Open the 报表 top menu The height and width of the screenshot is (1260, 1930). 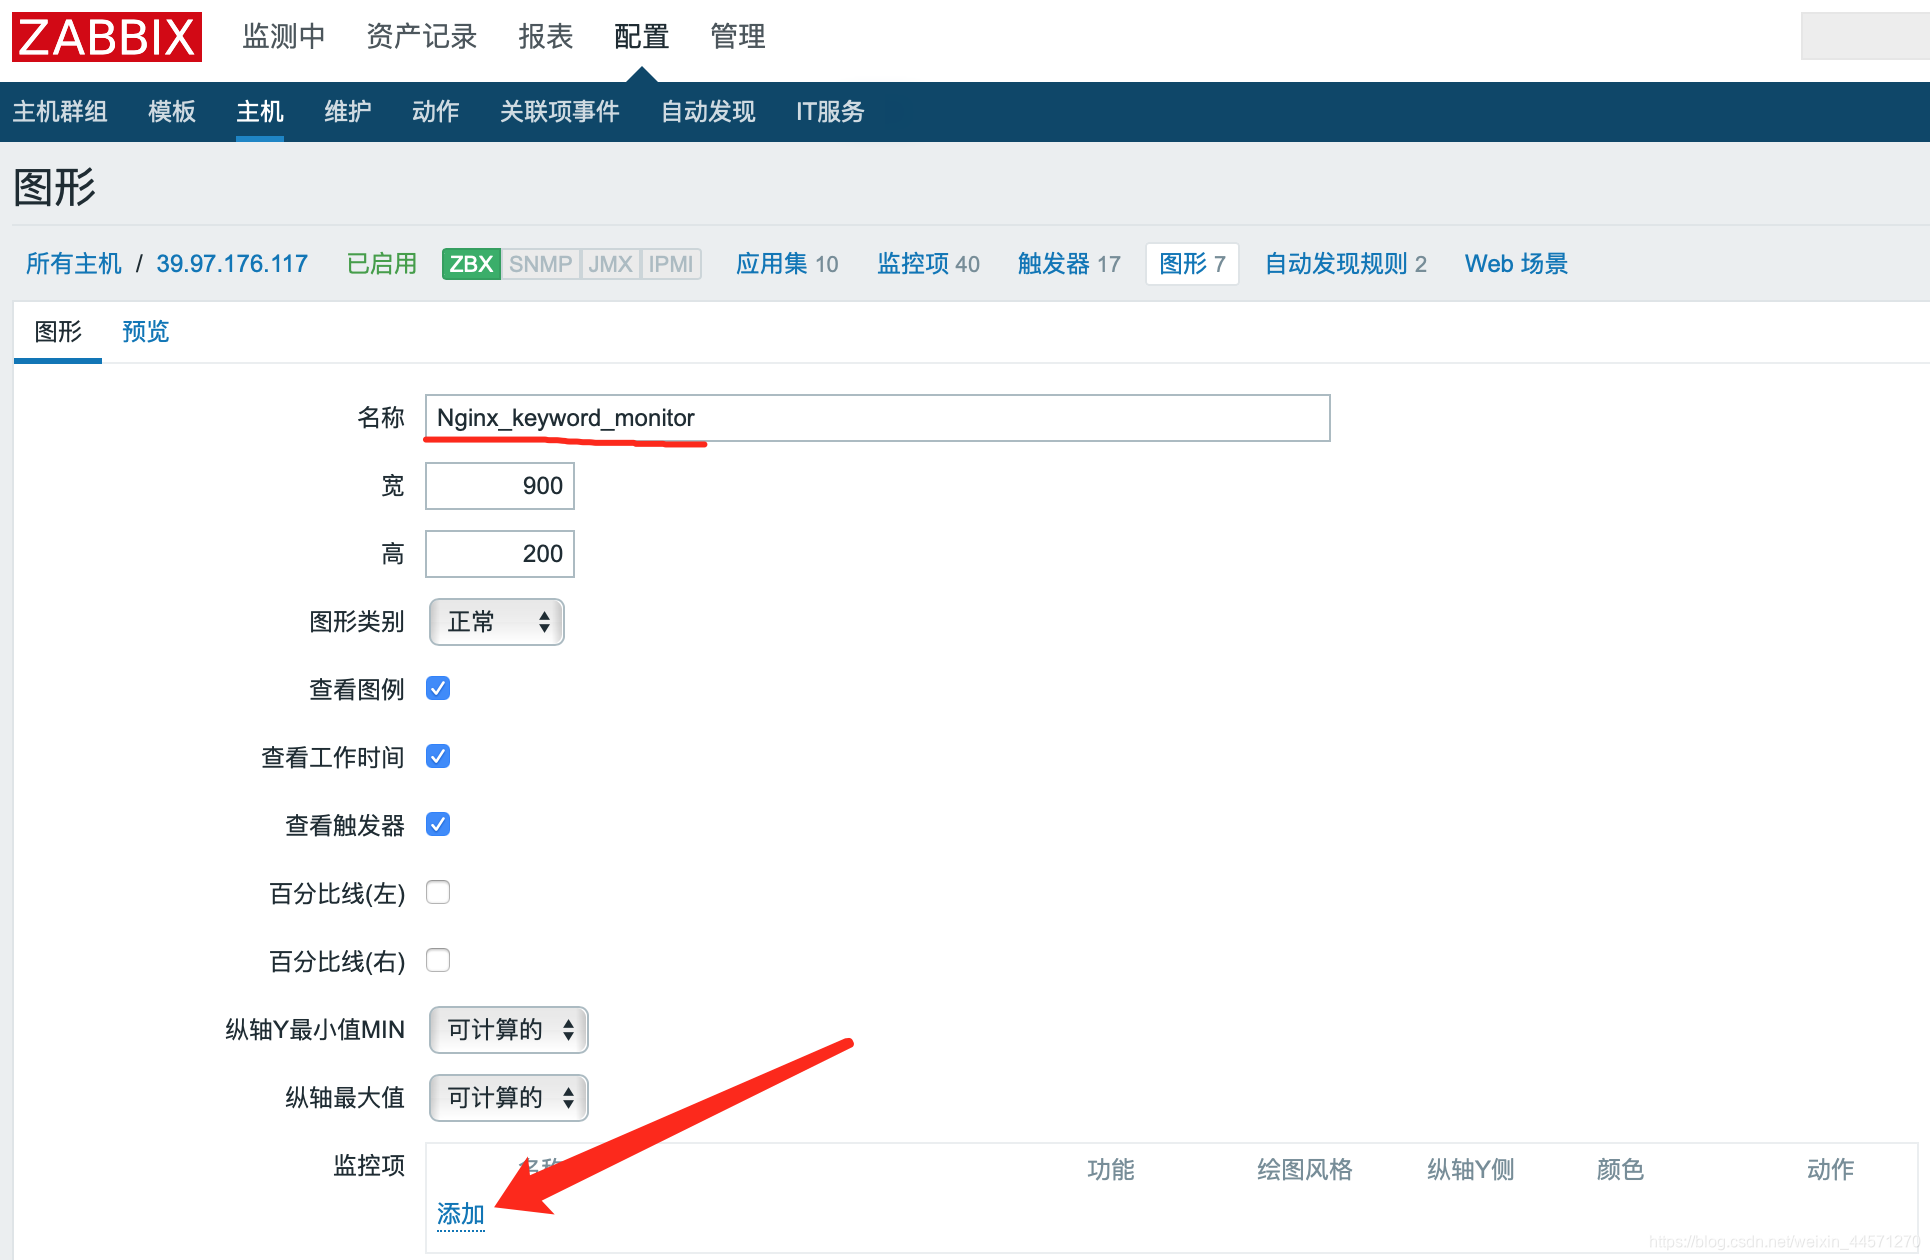pos(546,37)
